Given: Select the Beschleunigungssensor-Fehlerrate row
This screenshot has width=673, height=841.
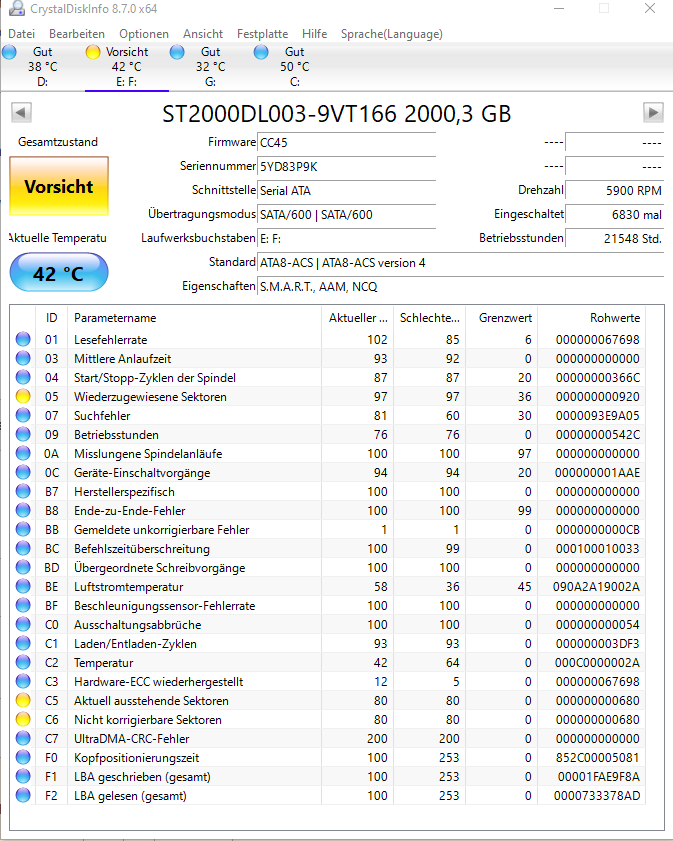Looking at the screenshot, I should [328, 606].
